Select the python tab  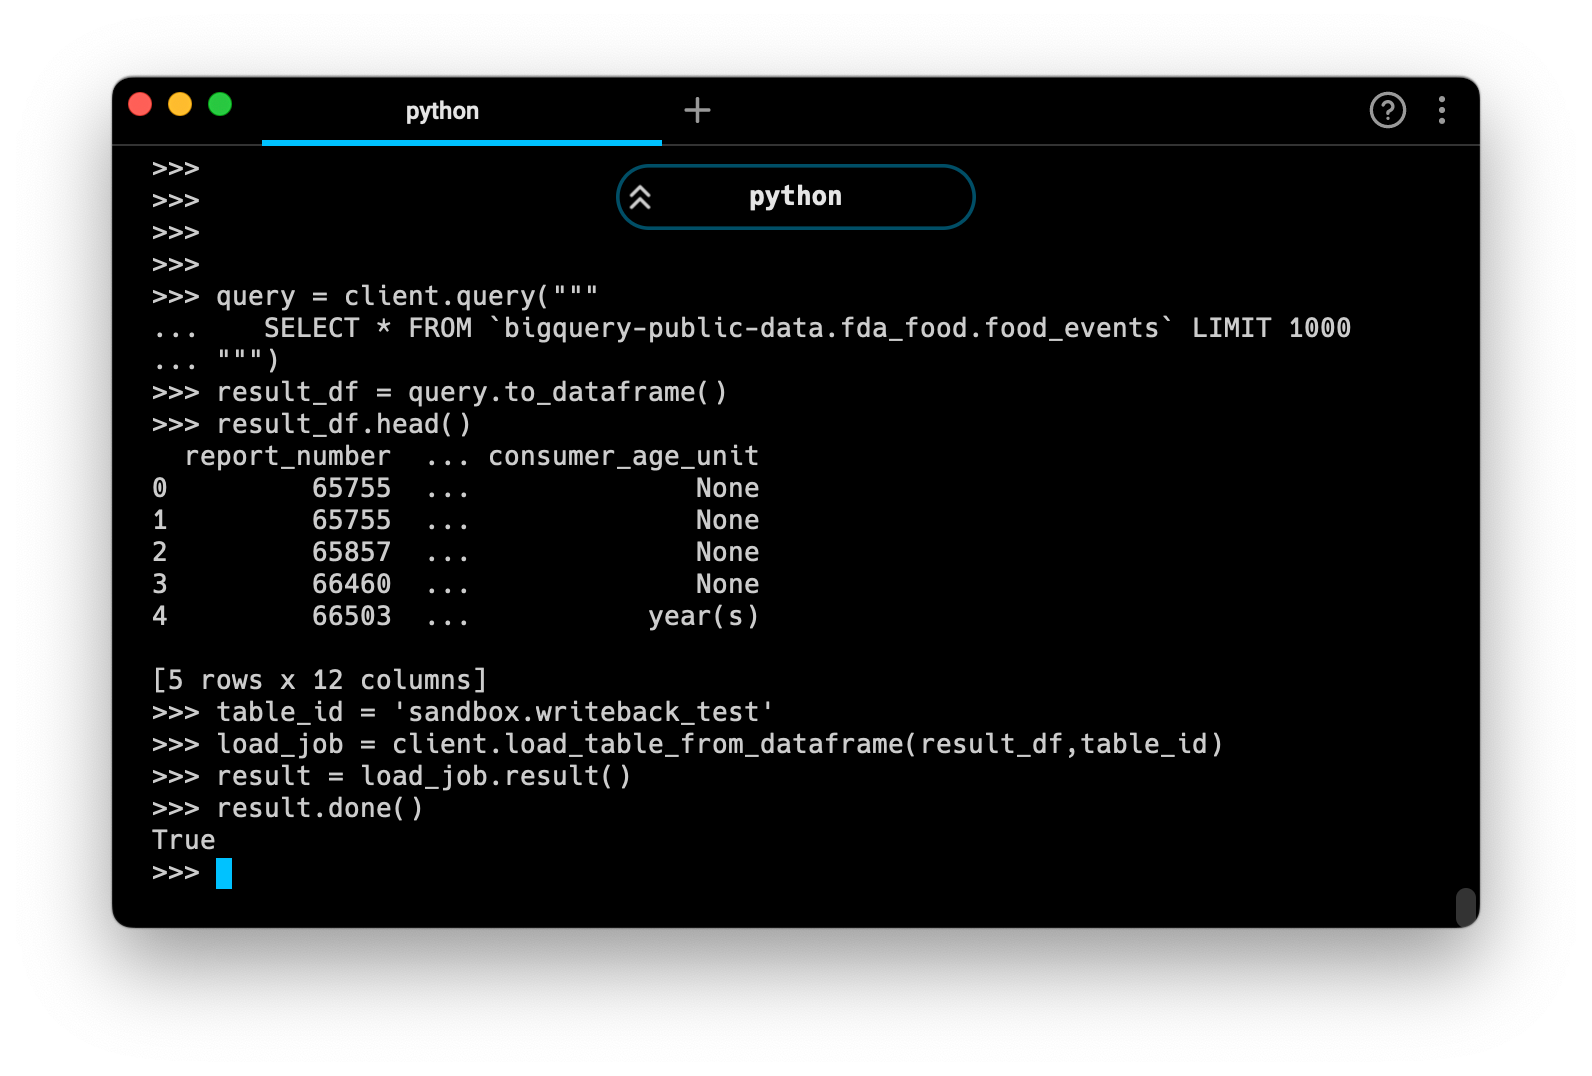tap(461, 111)
